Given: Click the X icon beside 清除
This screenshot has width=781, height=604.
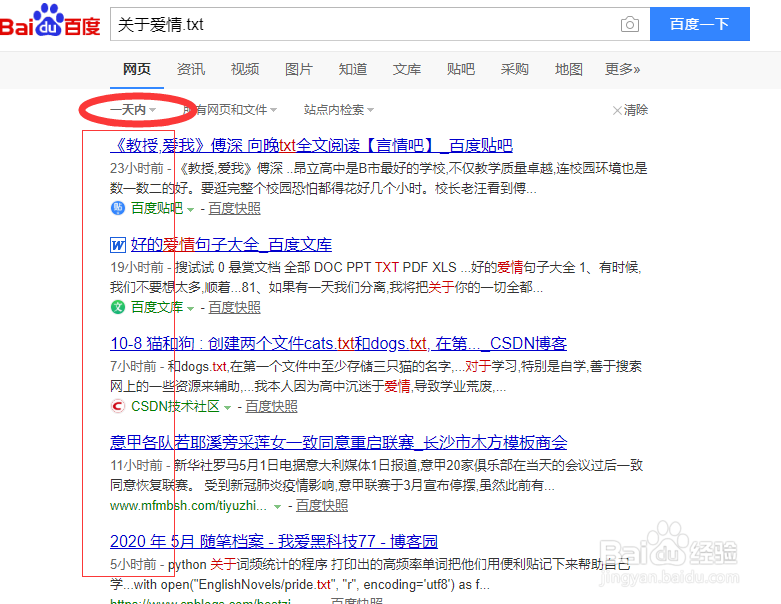Looking at the screenshot, I should click(x=617, y=110).
